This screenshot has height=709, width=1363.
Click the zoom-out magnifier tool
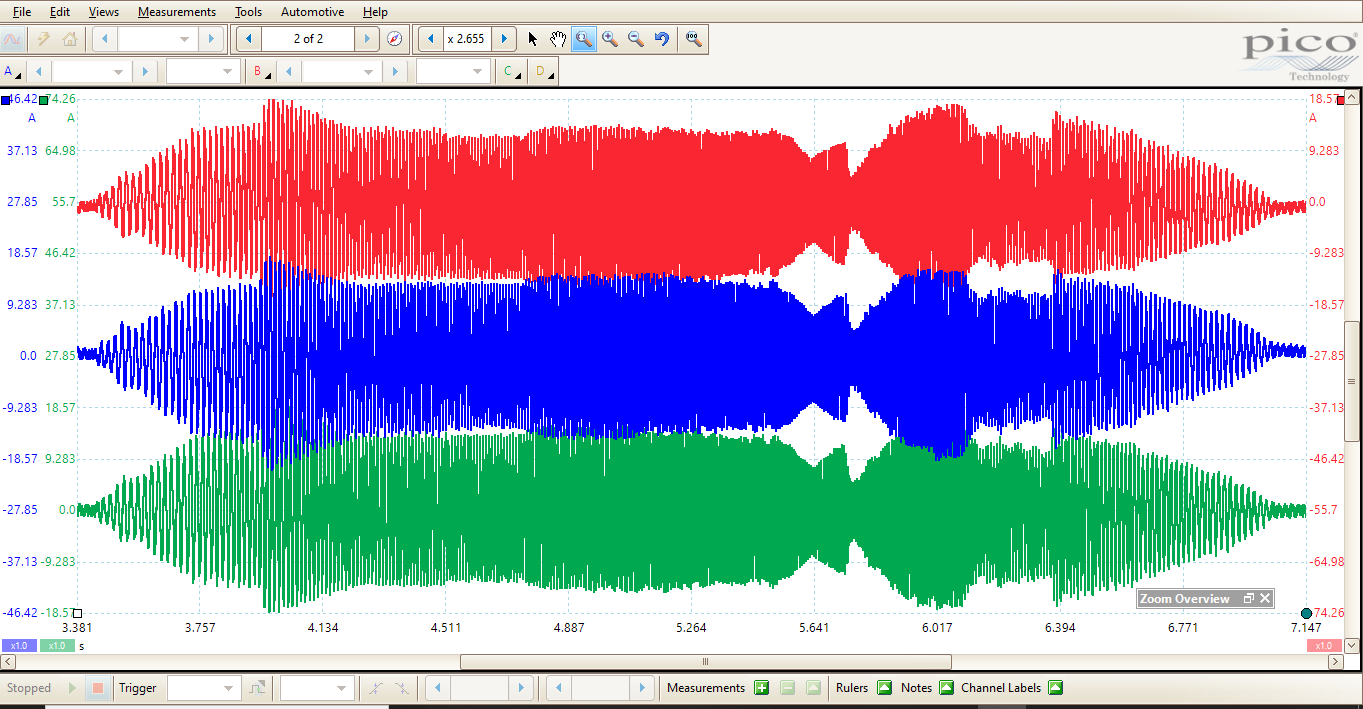pyautogui.click(x=635, y=39)
